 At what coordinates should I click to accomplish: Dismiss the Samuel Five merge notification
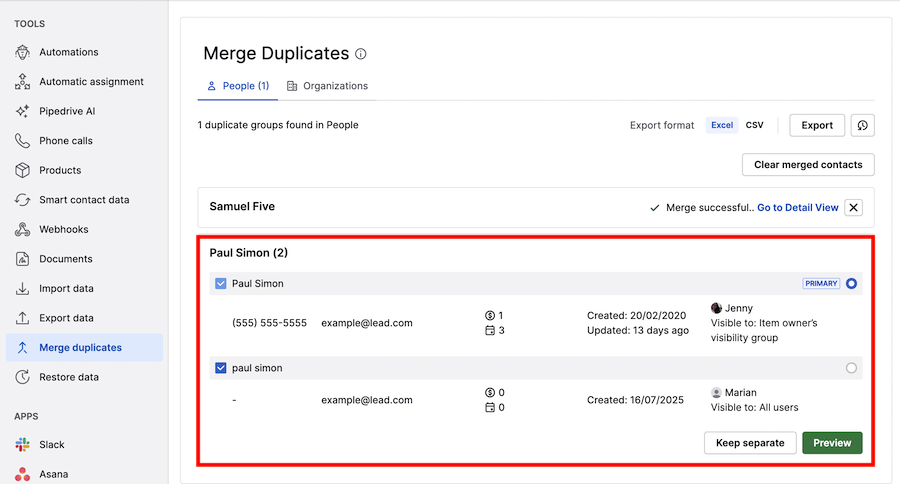[854, 208]
